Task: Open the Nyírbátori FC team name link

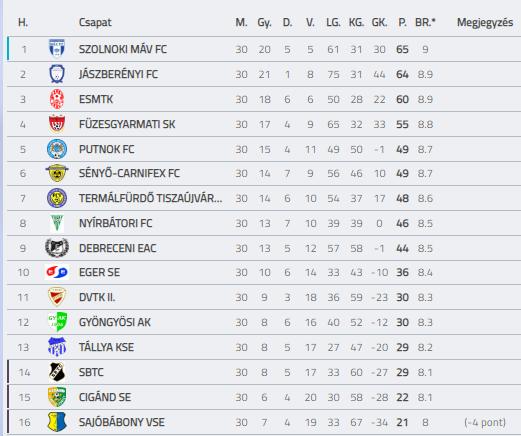Action: [115, 223]
